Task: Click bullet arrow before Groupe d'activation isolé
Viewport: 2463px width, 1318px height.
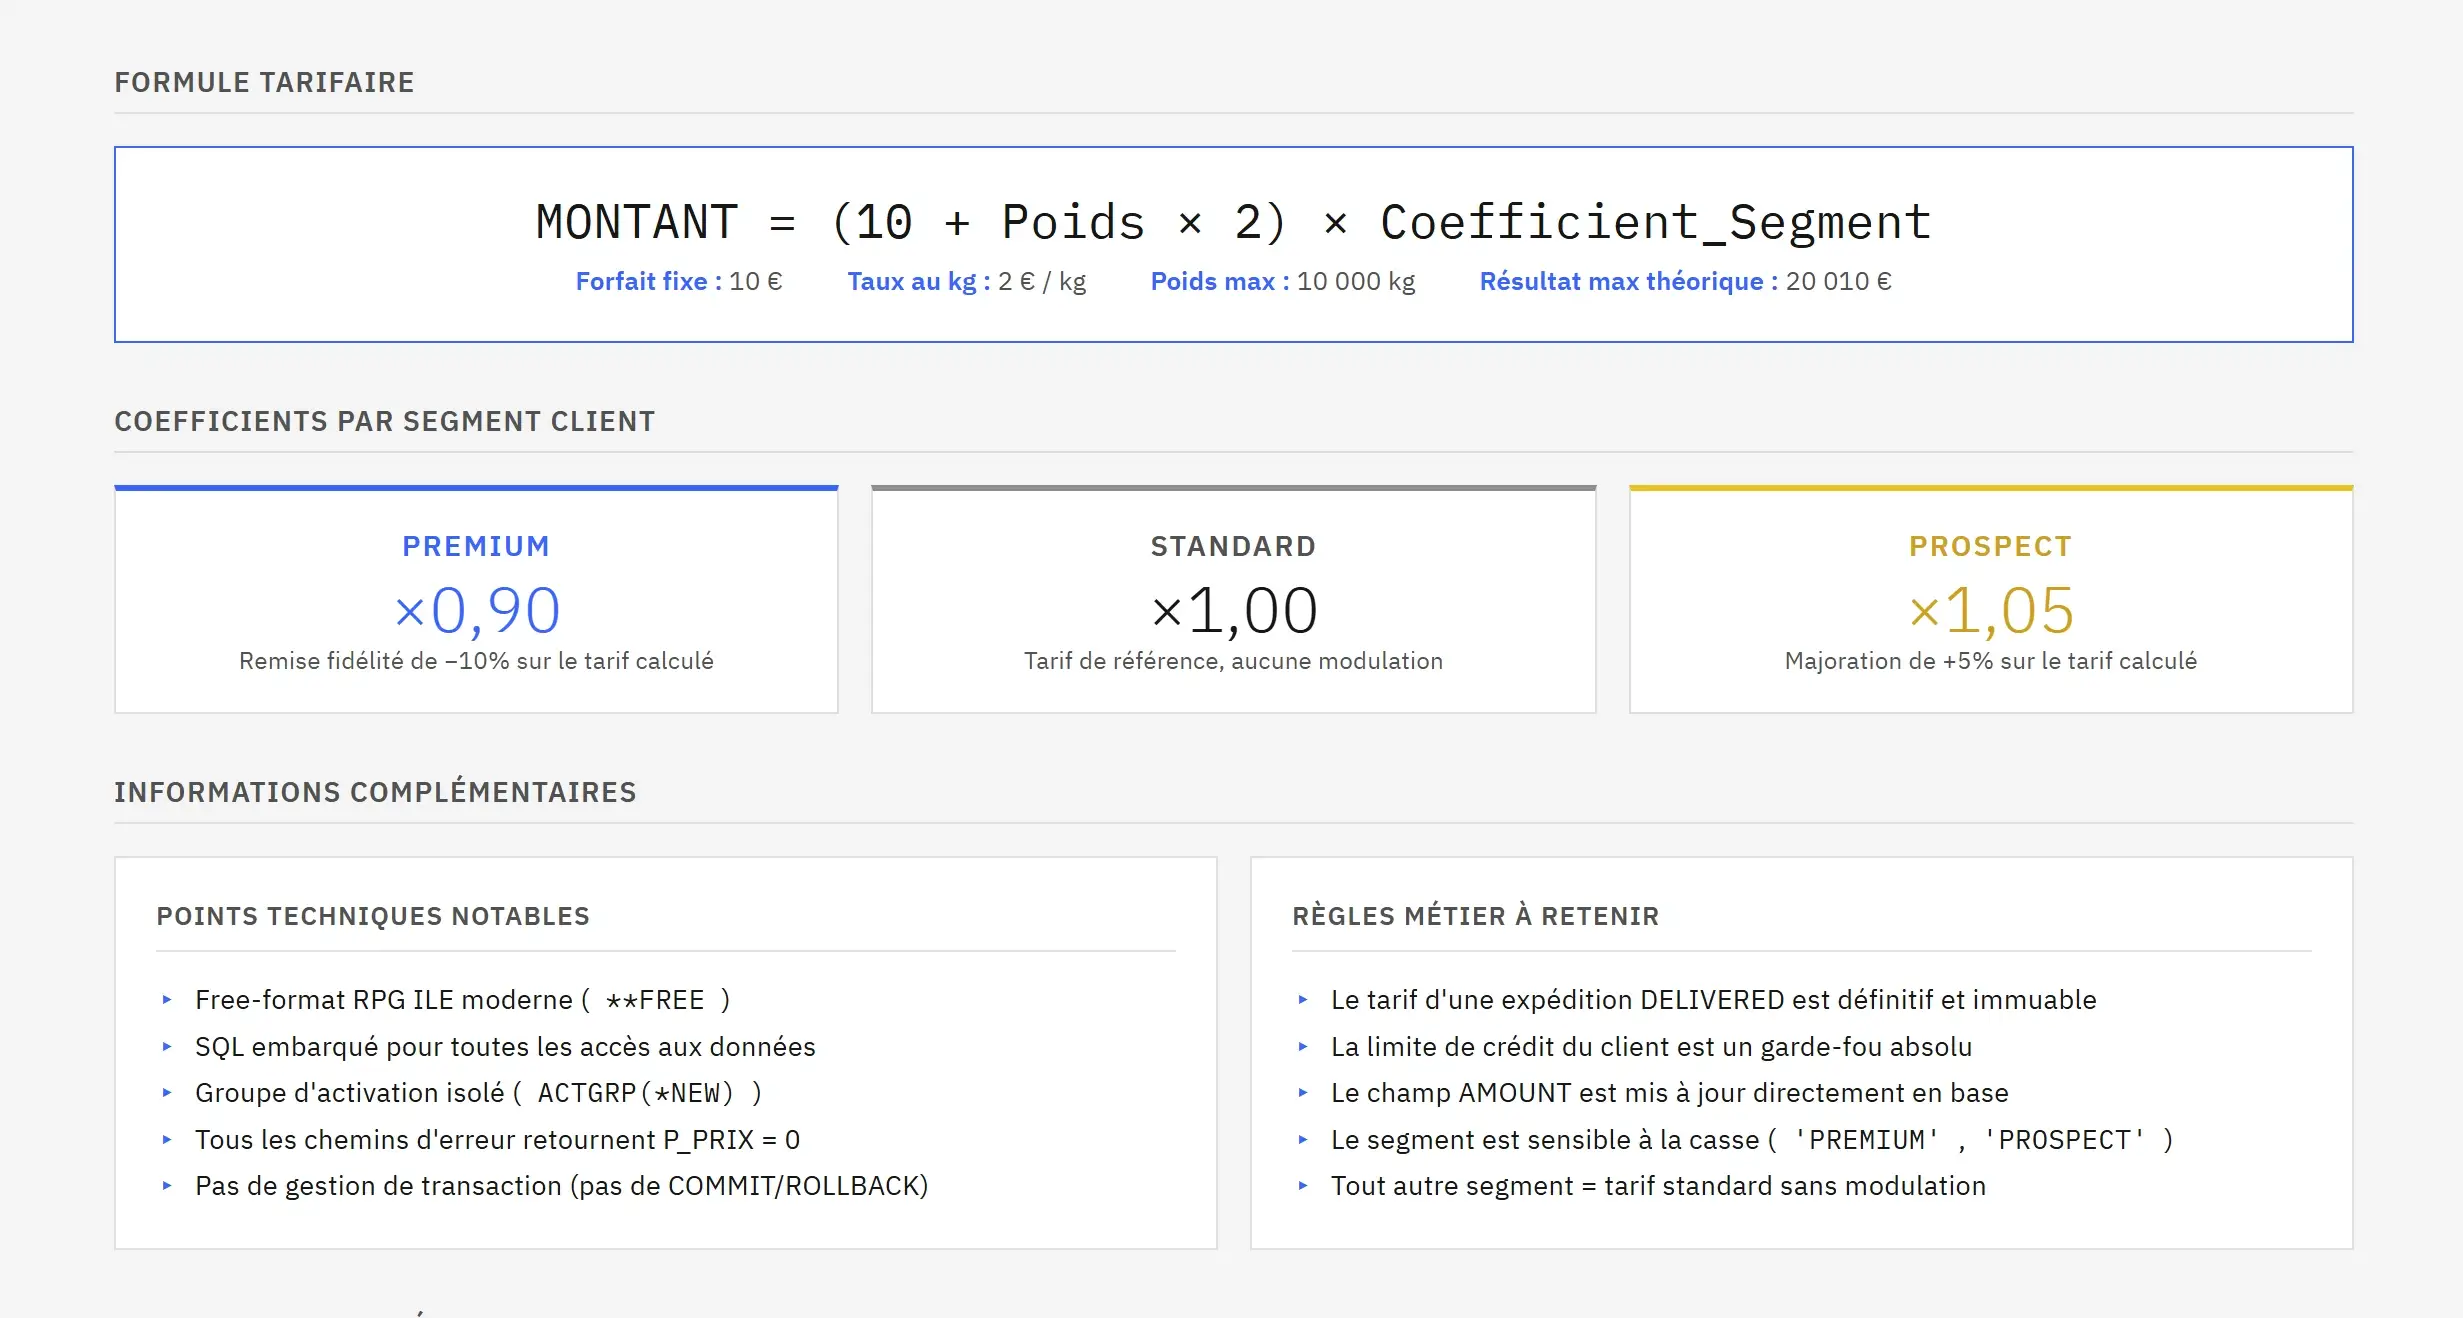Action: [x=167, y=1093]
